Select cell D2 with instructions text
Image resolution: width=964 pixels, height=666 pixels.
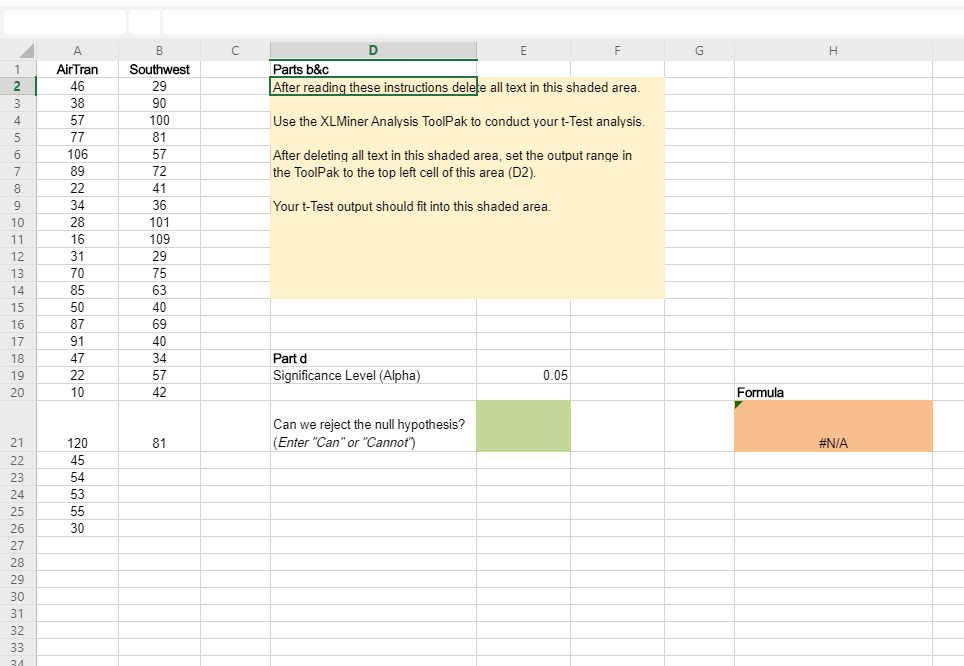tap(373, 87)
